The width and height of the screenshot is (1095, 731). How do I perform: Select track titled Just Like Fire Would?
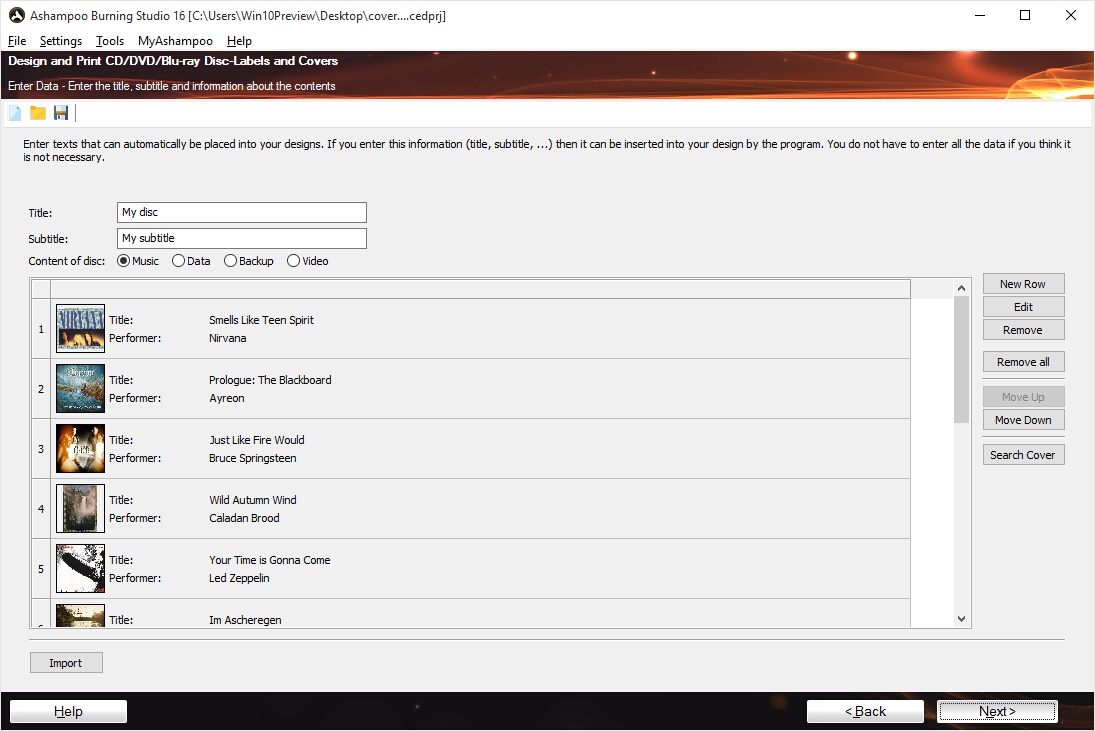click(x=257, y=440)
